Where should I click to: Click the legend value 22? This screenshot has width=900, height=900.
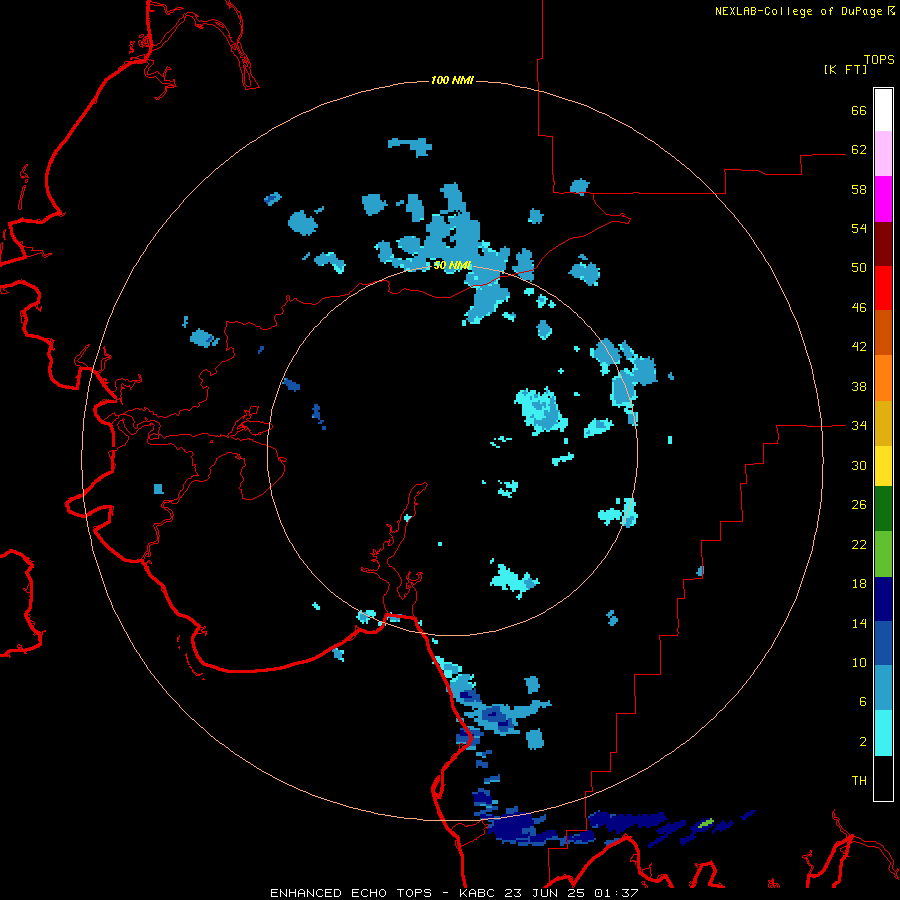coord(859,544)
